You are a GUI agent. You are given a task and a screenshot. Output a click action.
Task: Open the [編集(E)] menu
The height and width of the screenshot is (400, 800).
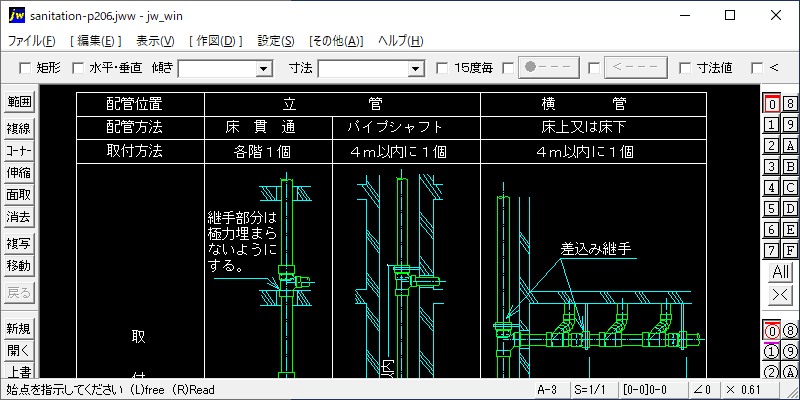click(96, 41)
